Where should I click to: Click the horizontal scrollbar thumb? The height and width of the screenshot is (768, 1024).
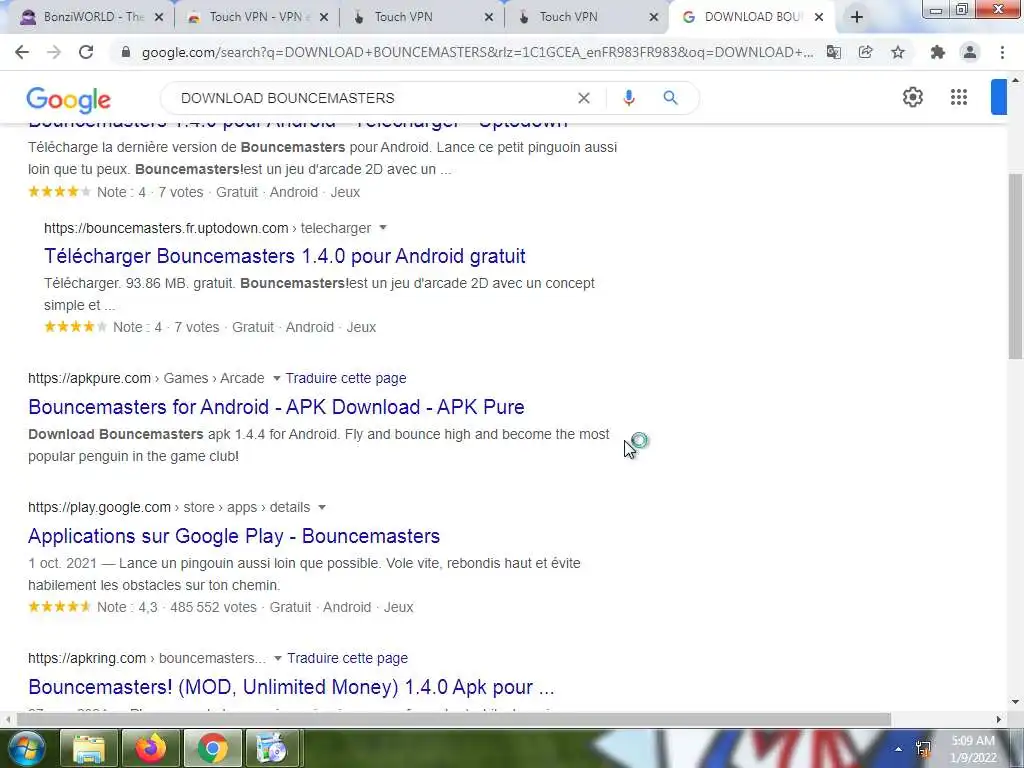454,719
